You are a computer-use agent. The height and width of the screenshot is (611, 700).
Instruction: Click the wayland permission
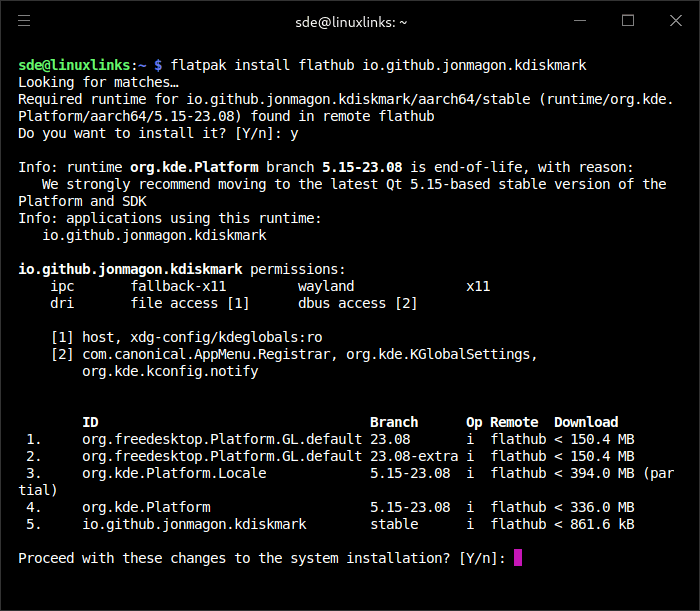pyautogui.click(x=326, y=287)
